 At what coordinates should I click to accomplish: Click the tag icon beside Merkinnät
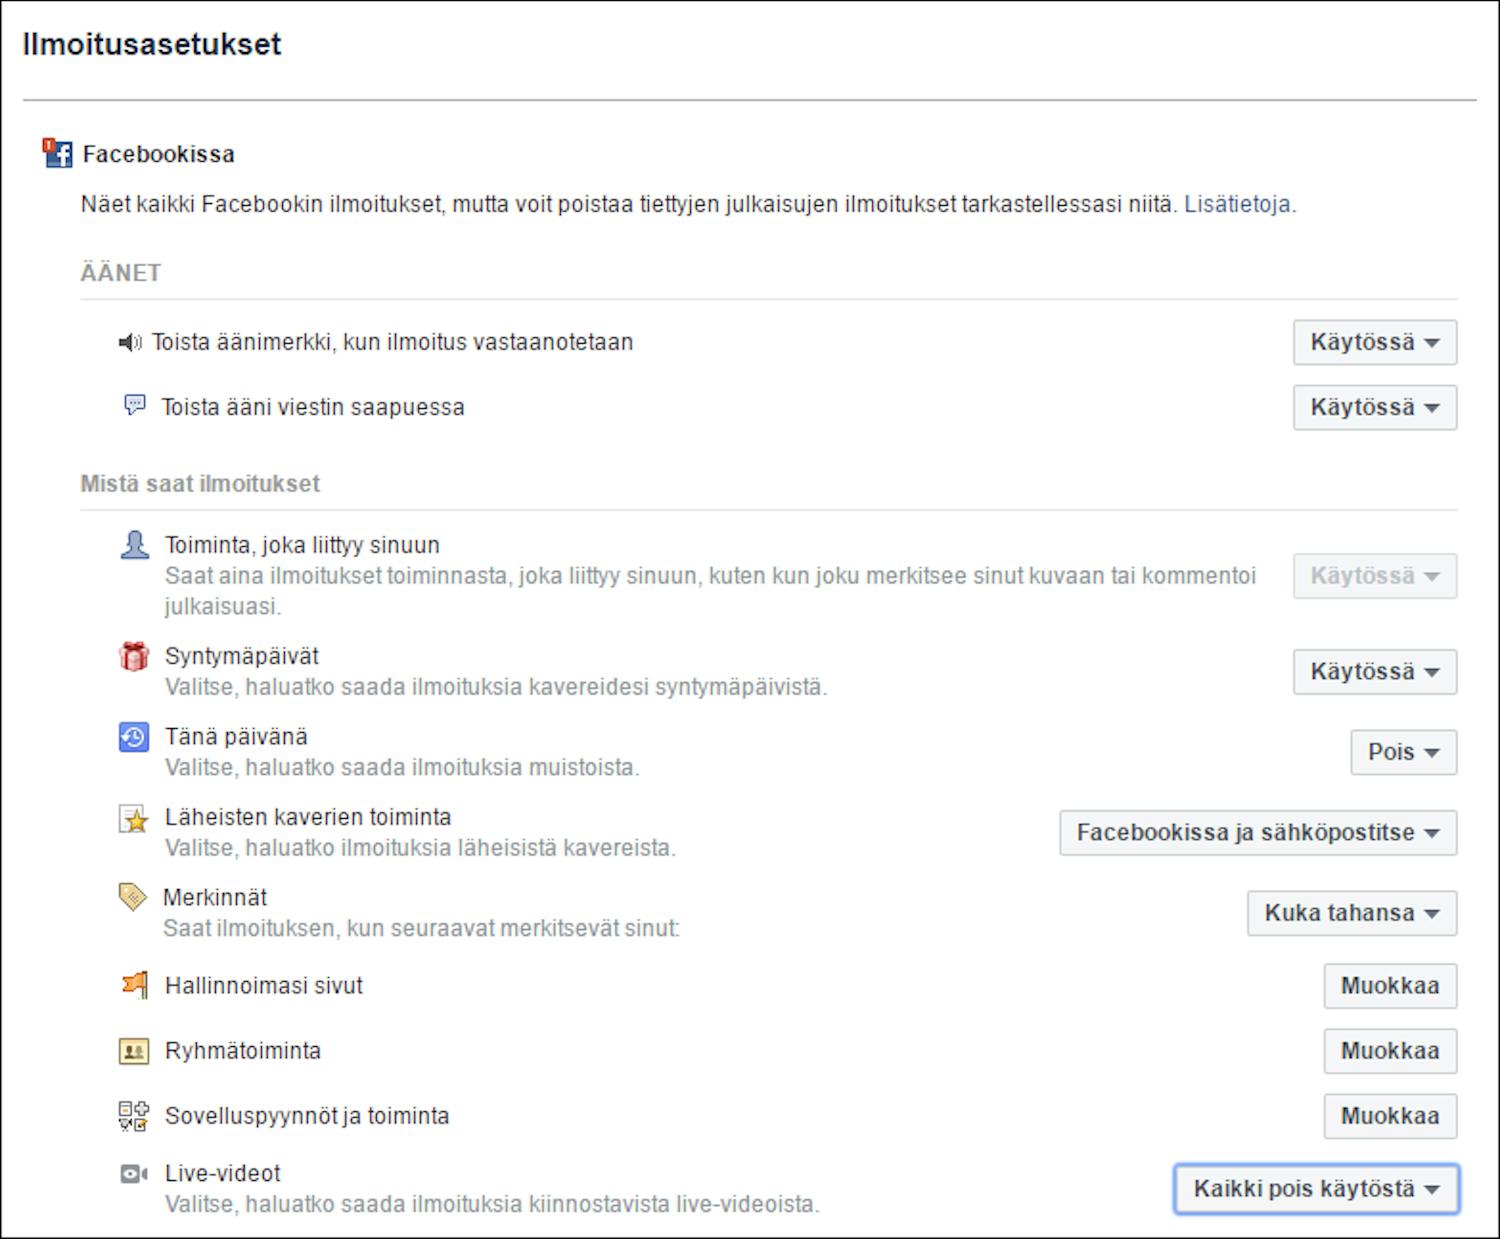[133, 897]
